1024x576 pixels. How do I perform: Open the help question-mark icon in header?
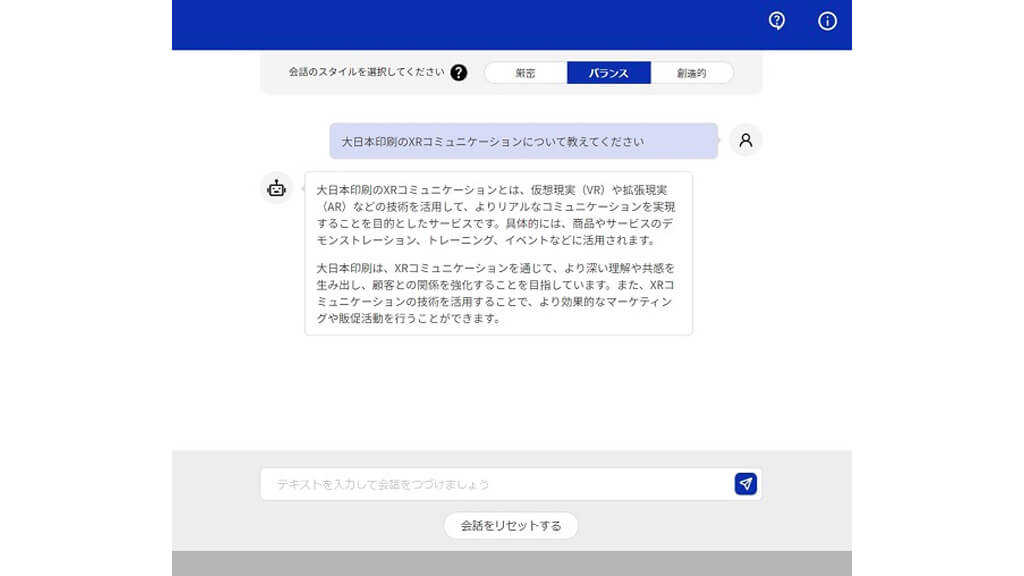tap(776, 21)
